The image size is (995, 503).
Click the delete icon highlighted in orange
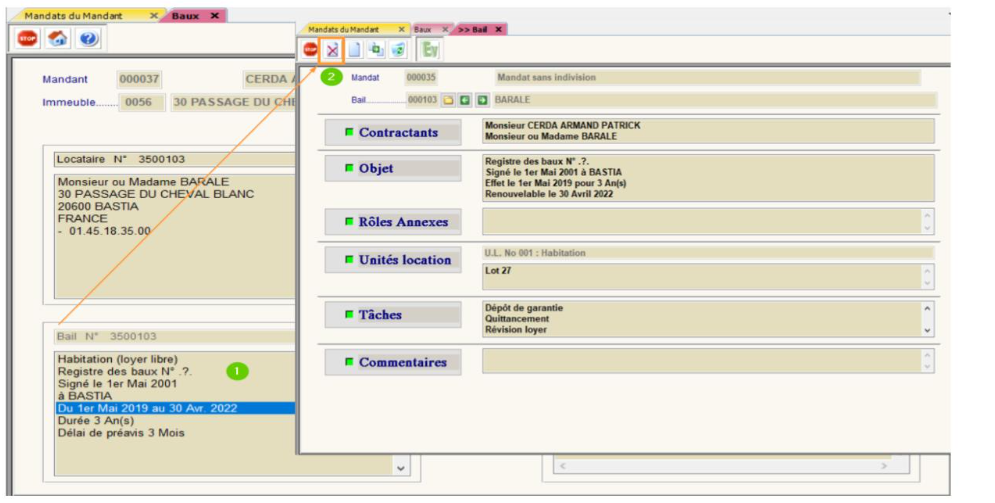point(332,49)
